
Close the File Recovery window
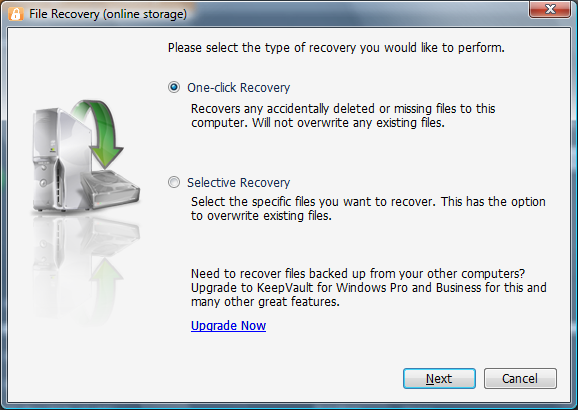tap(550, 9)
